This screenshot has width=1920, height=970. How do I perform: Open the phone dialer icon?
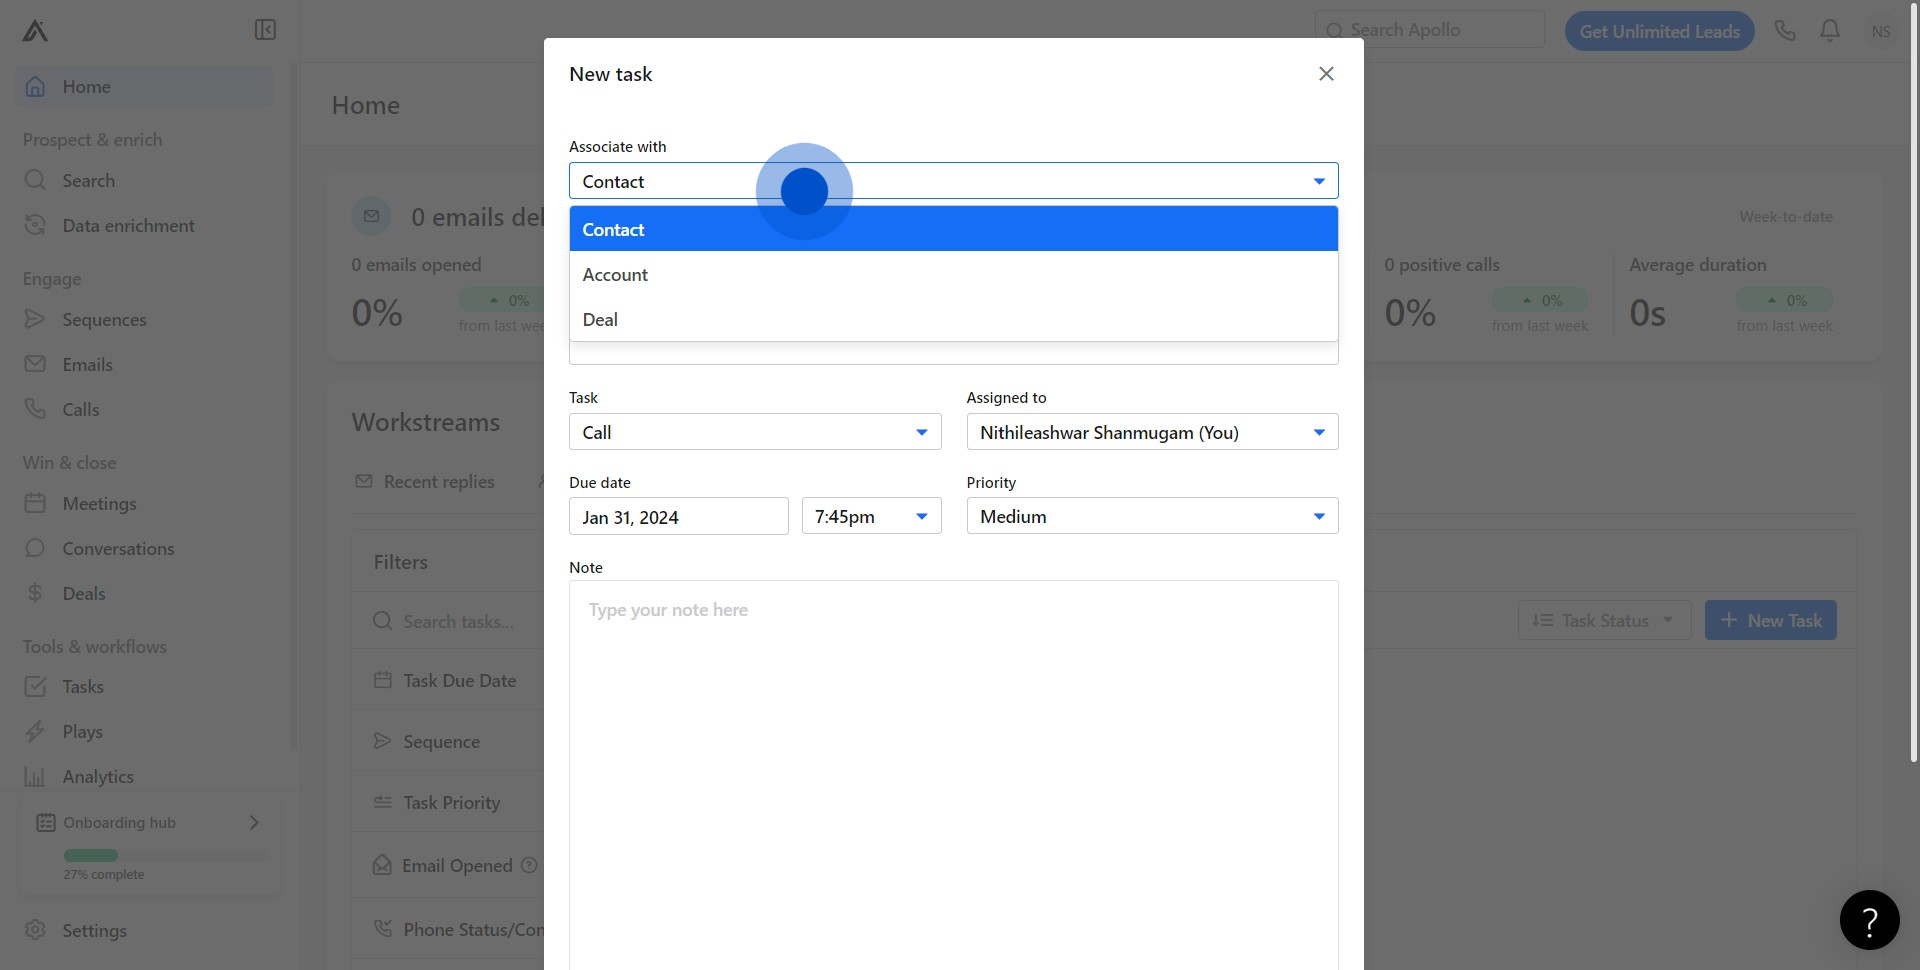coord(1785,31)
